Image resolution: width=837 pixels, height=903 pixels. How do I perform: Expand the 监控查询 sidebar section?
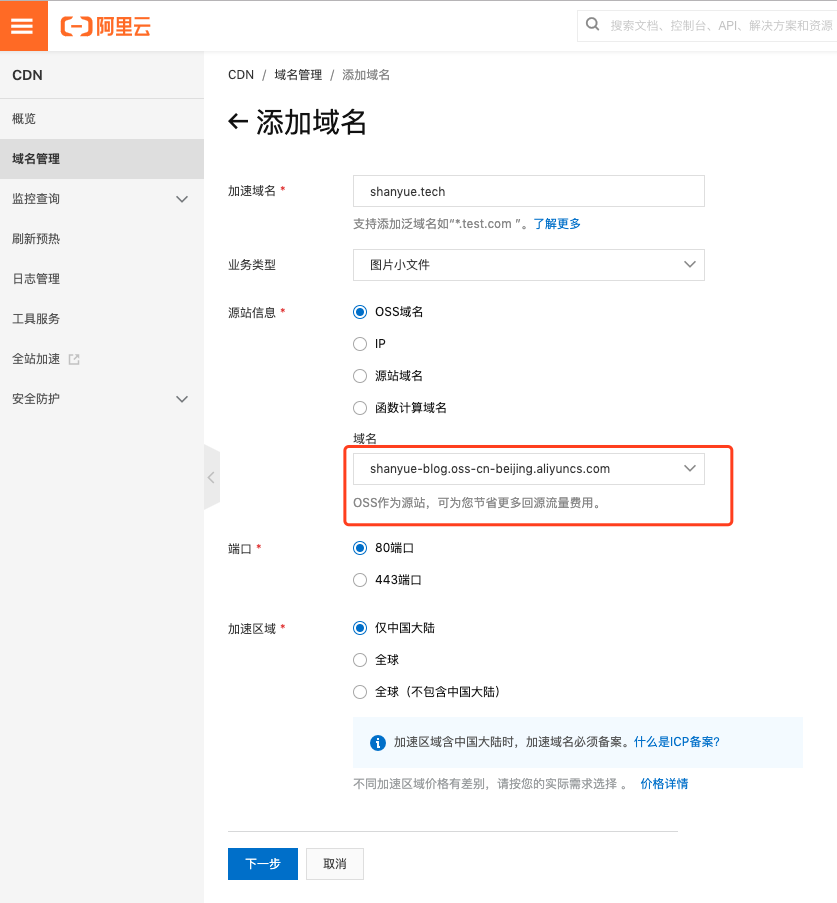coord(102,198)
